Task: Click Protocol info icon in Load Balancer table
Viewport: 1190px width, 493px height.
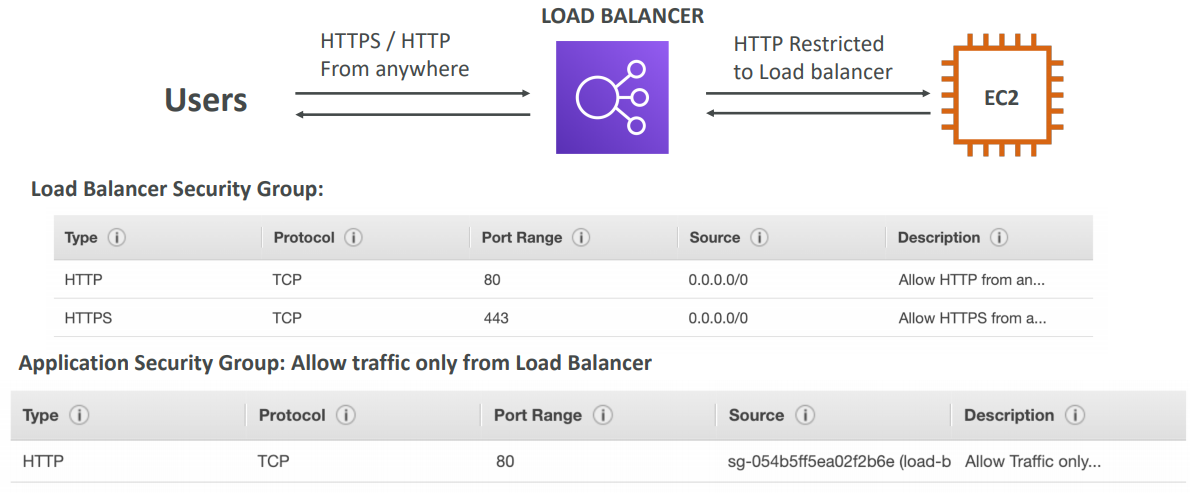Action: click(353, 238)
